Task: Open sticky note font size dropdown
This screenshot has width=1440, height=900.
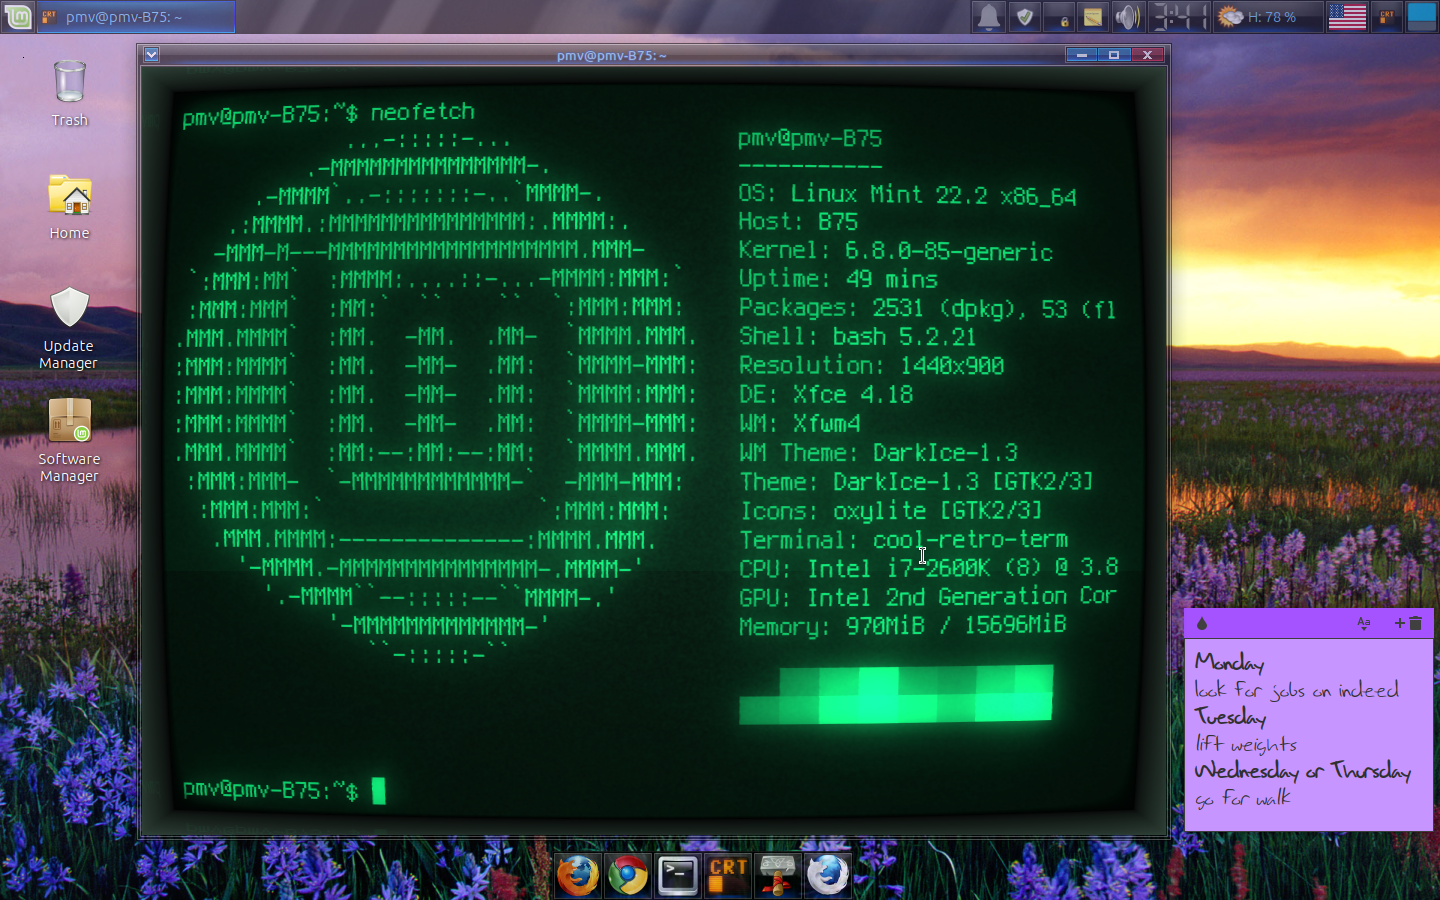Action: [1363, 623]
